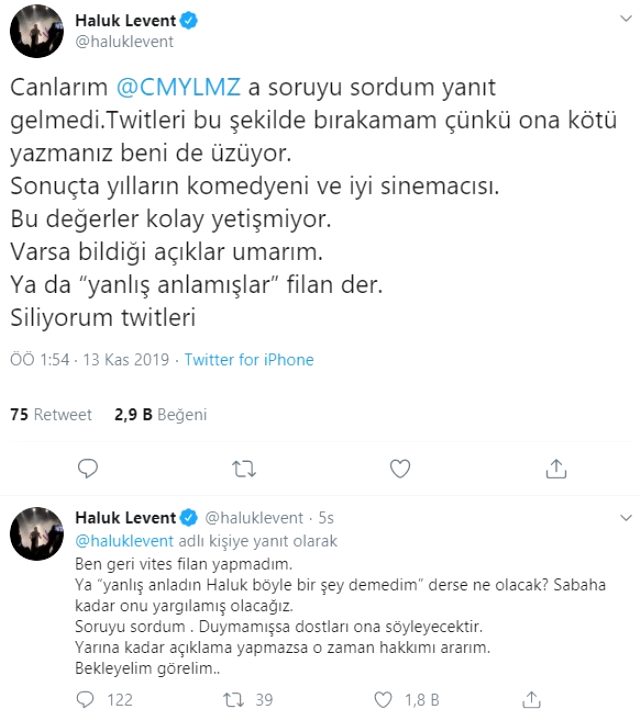This screenshot has height=720, width=640.
Task: Open Haluk Levent's profile picture at top
Action: tap(37, 31)
